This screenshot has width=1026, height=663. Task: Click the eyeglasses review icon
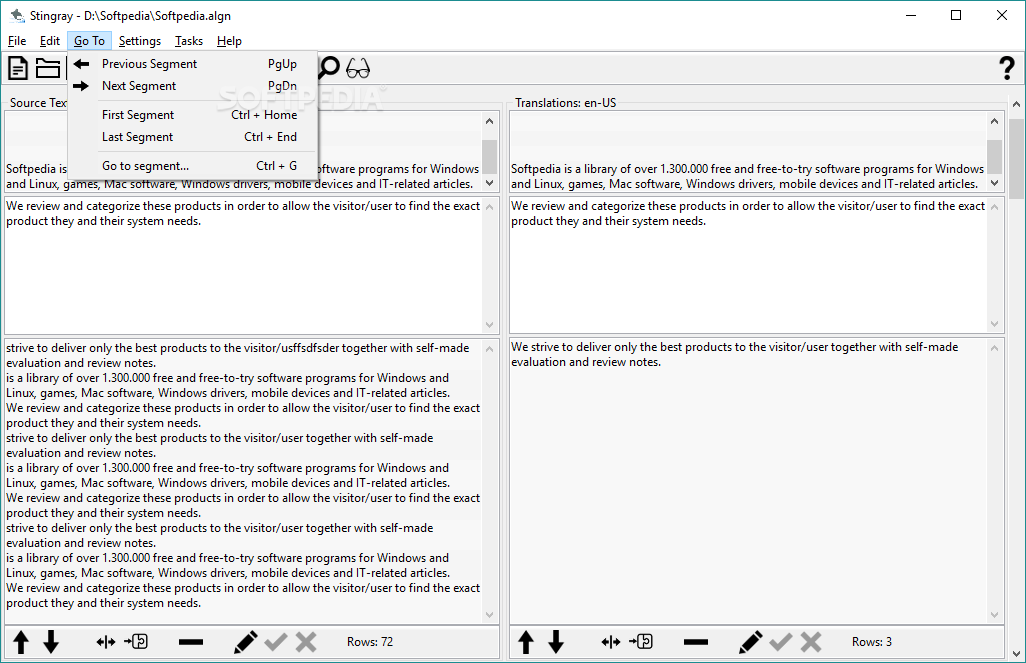pos(358,68)
